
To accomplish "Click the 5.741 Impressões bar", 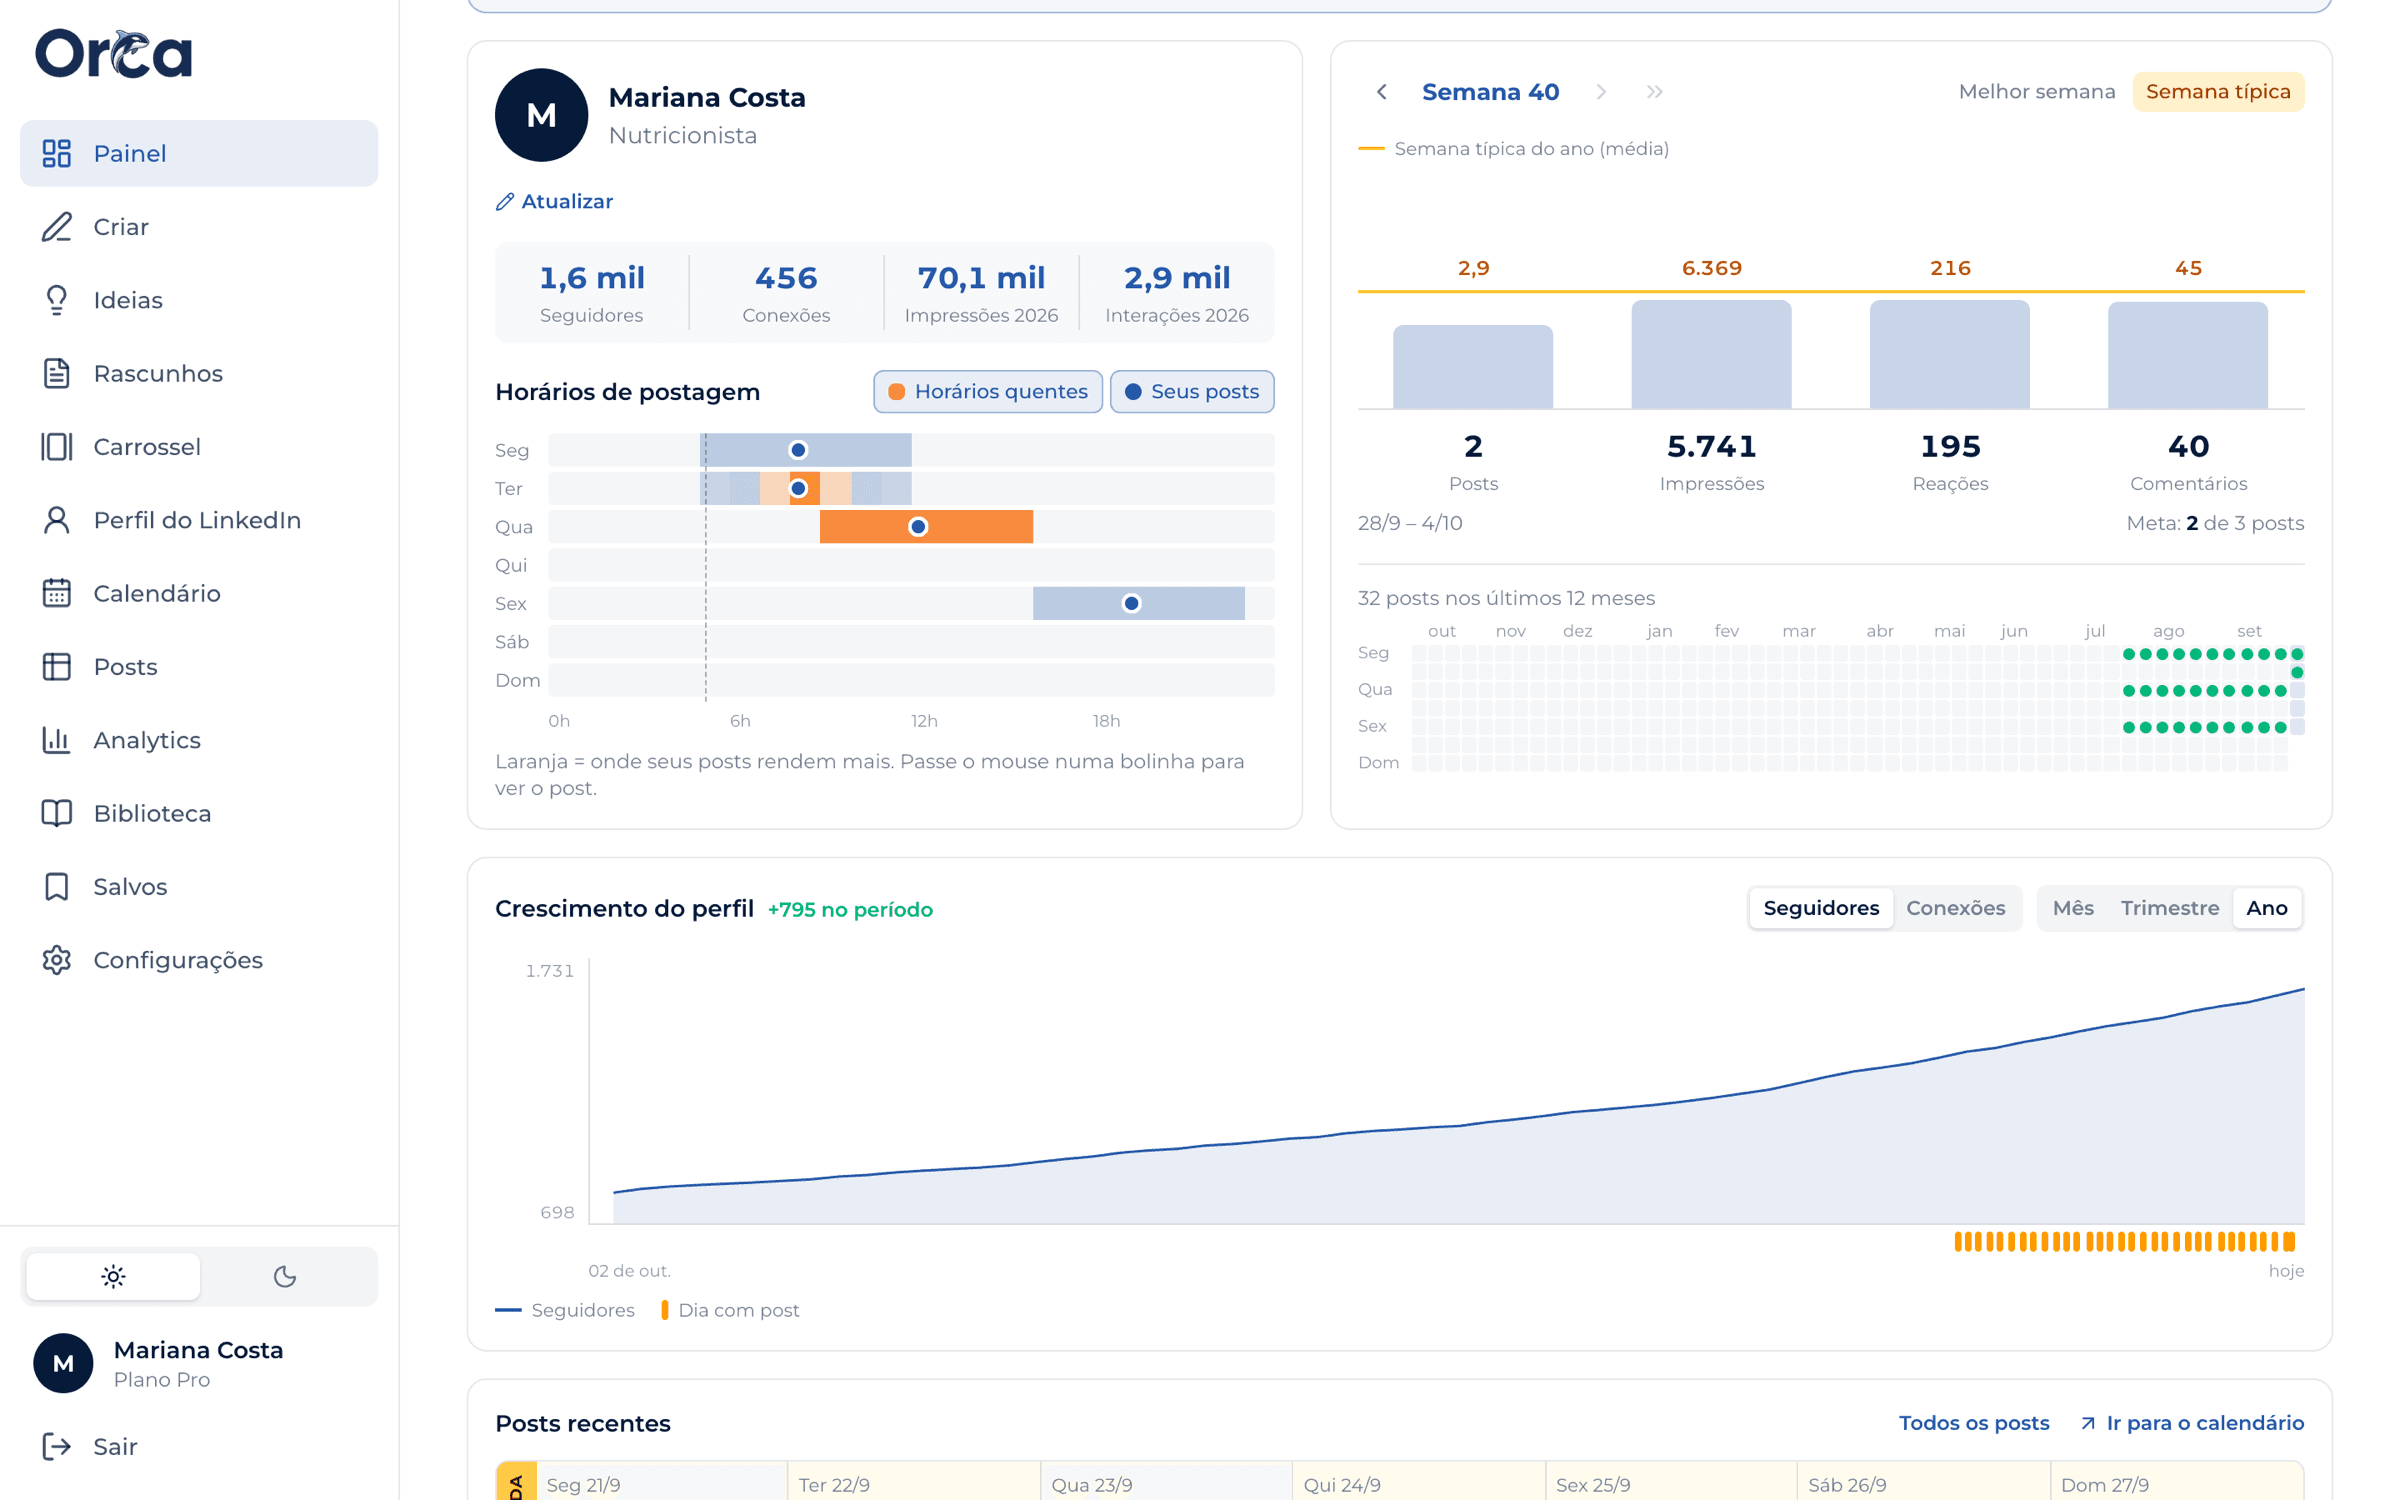I will [x=1711, y=354].
